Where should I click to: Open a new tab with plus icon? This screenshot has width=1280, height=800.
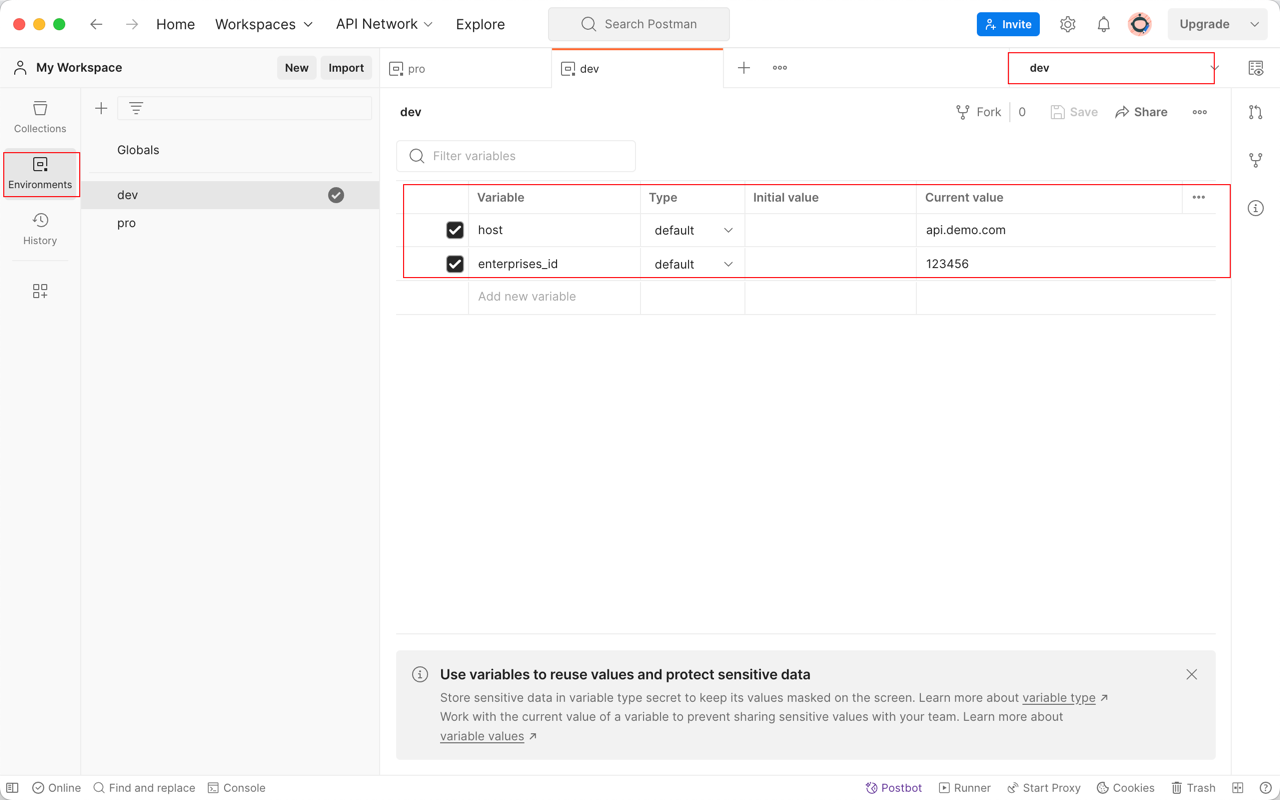pyautogui.click(x=744, y=68)
